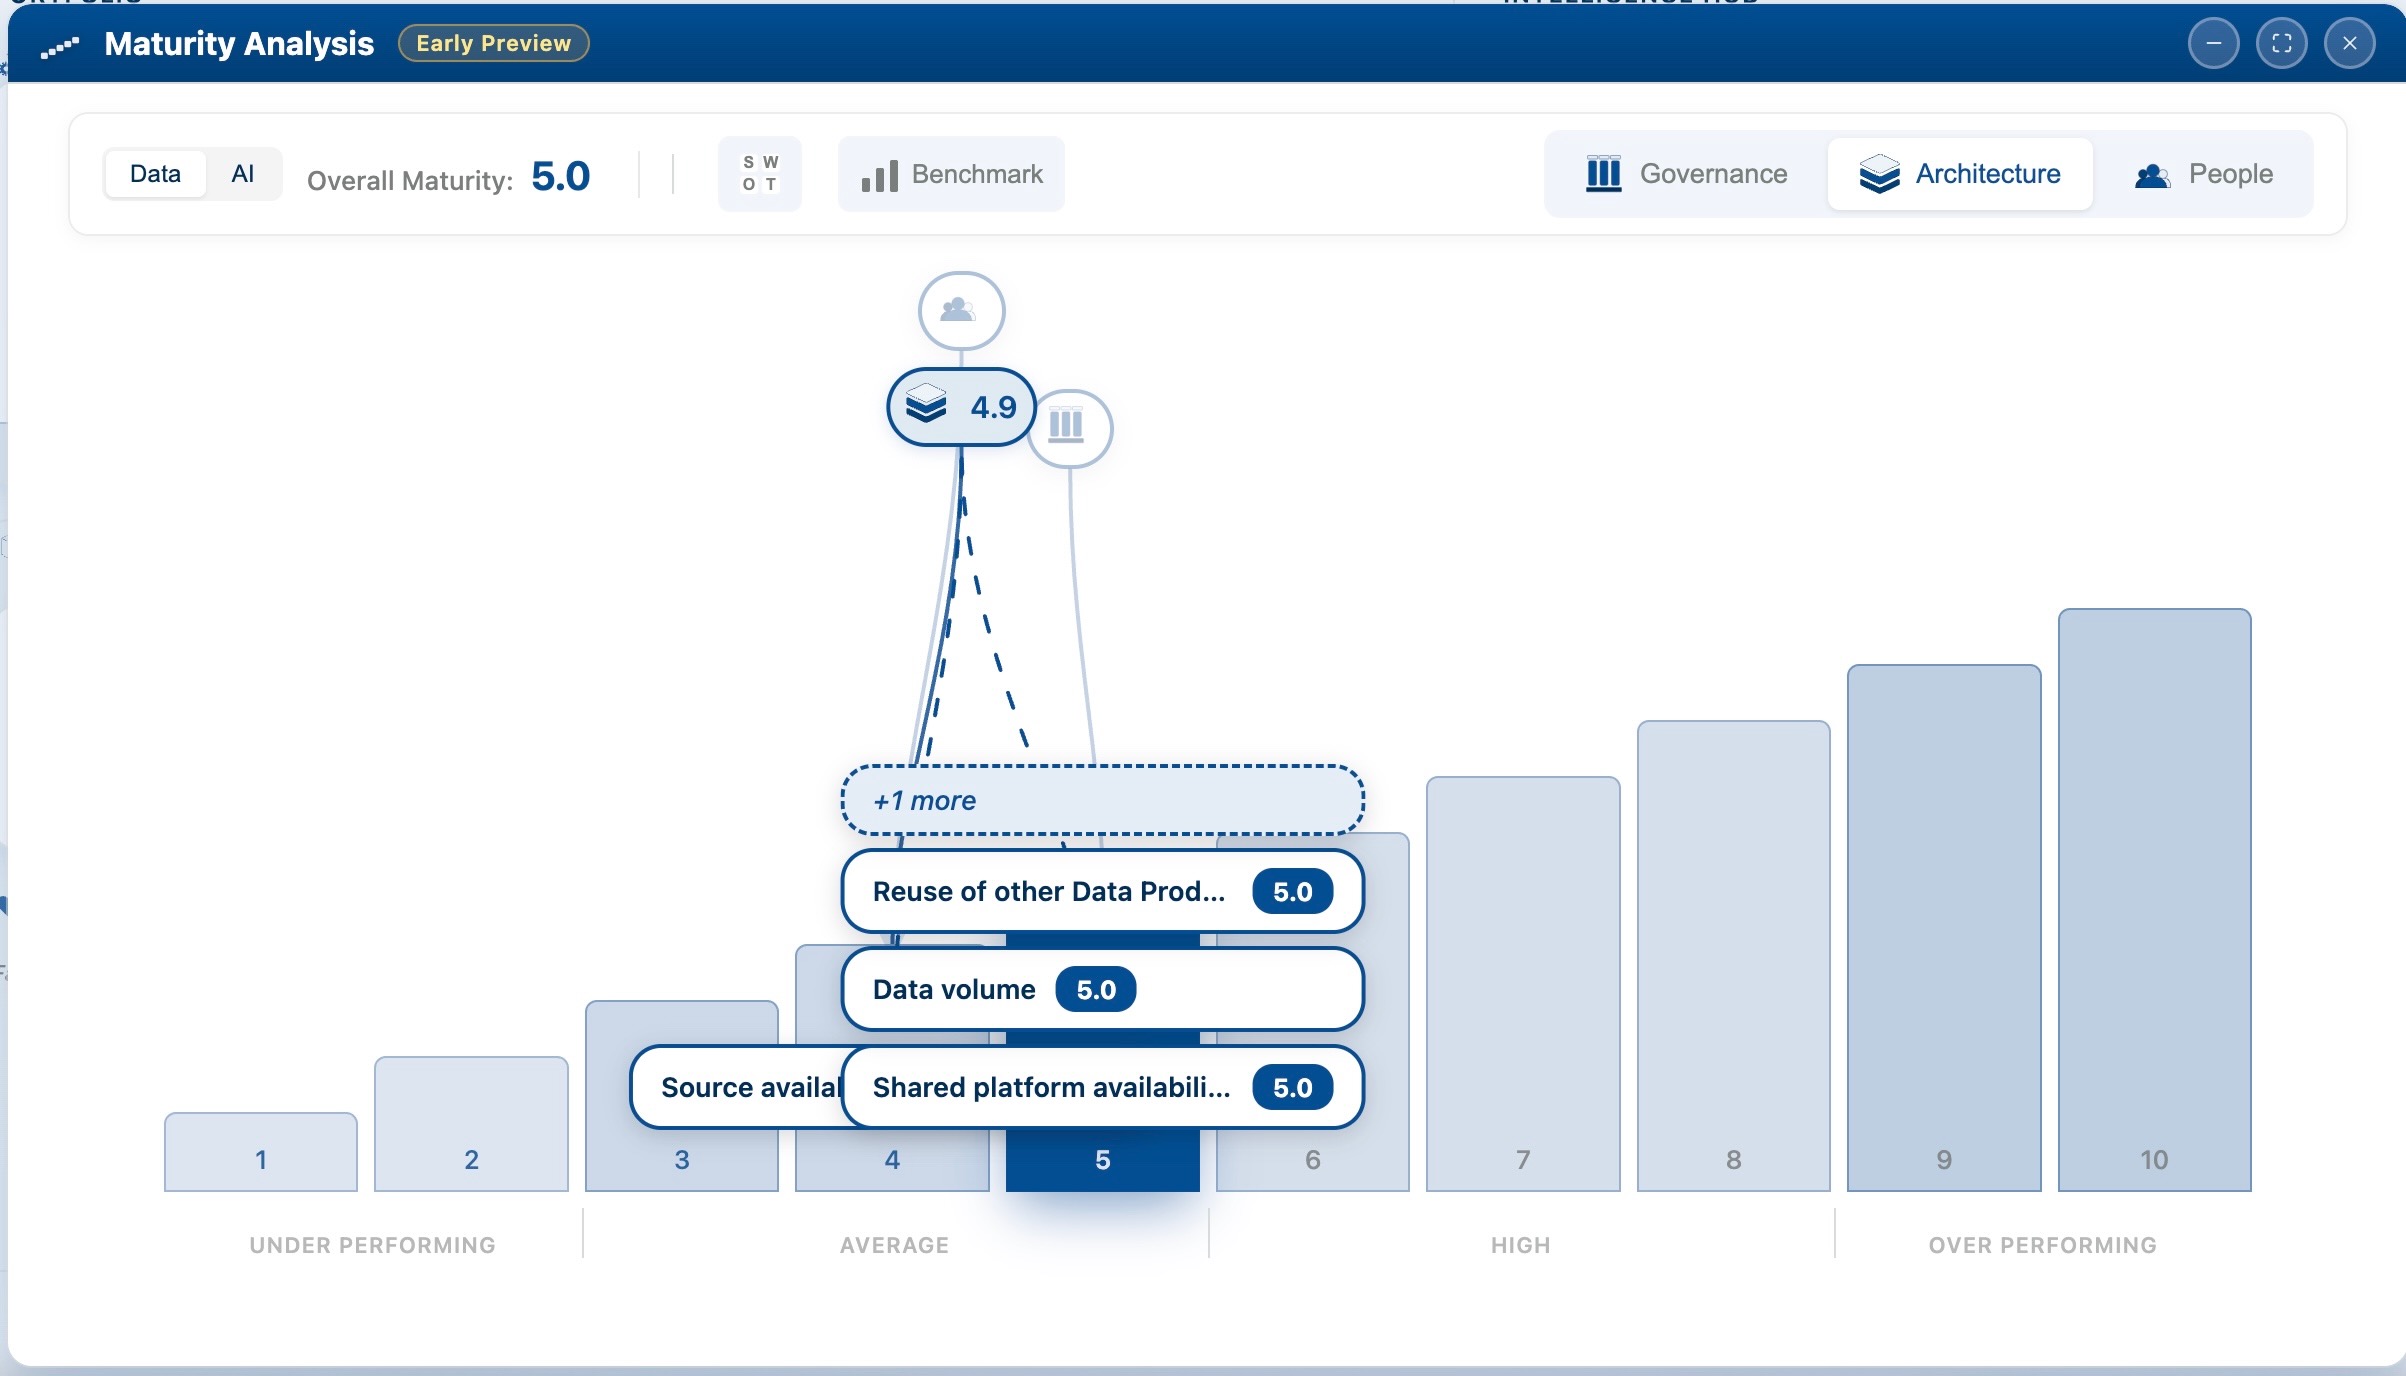Click the UNDER PERFORMING label

(x=372, y=1245)
